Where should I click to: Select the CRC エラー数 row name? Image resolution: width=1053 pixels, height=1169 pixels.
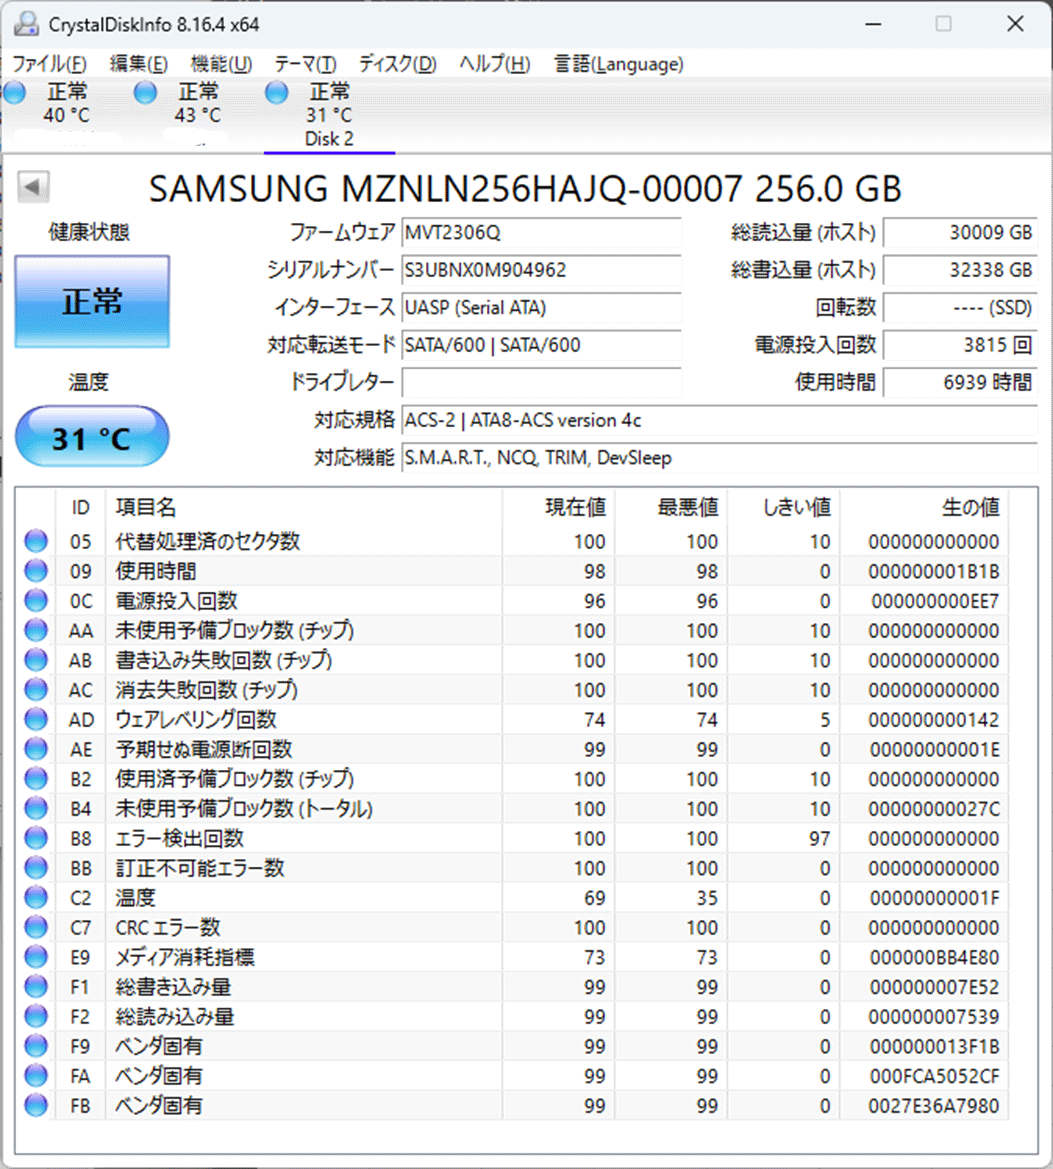(x=168, y=927)
